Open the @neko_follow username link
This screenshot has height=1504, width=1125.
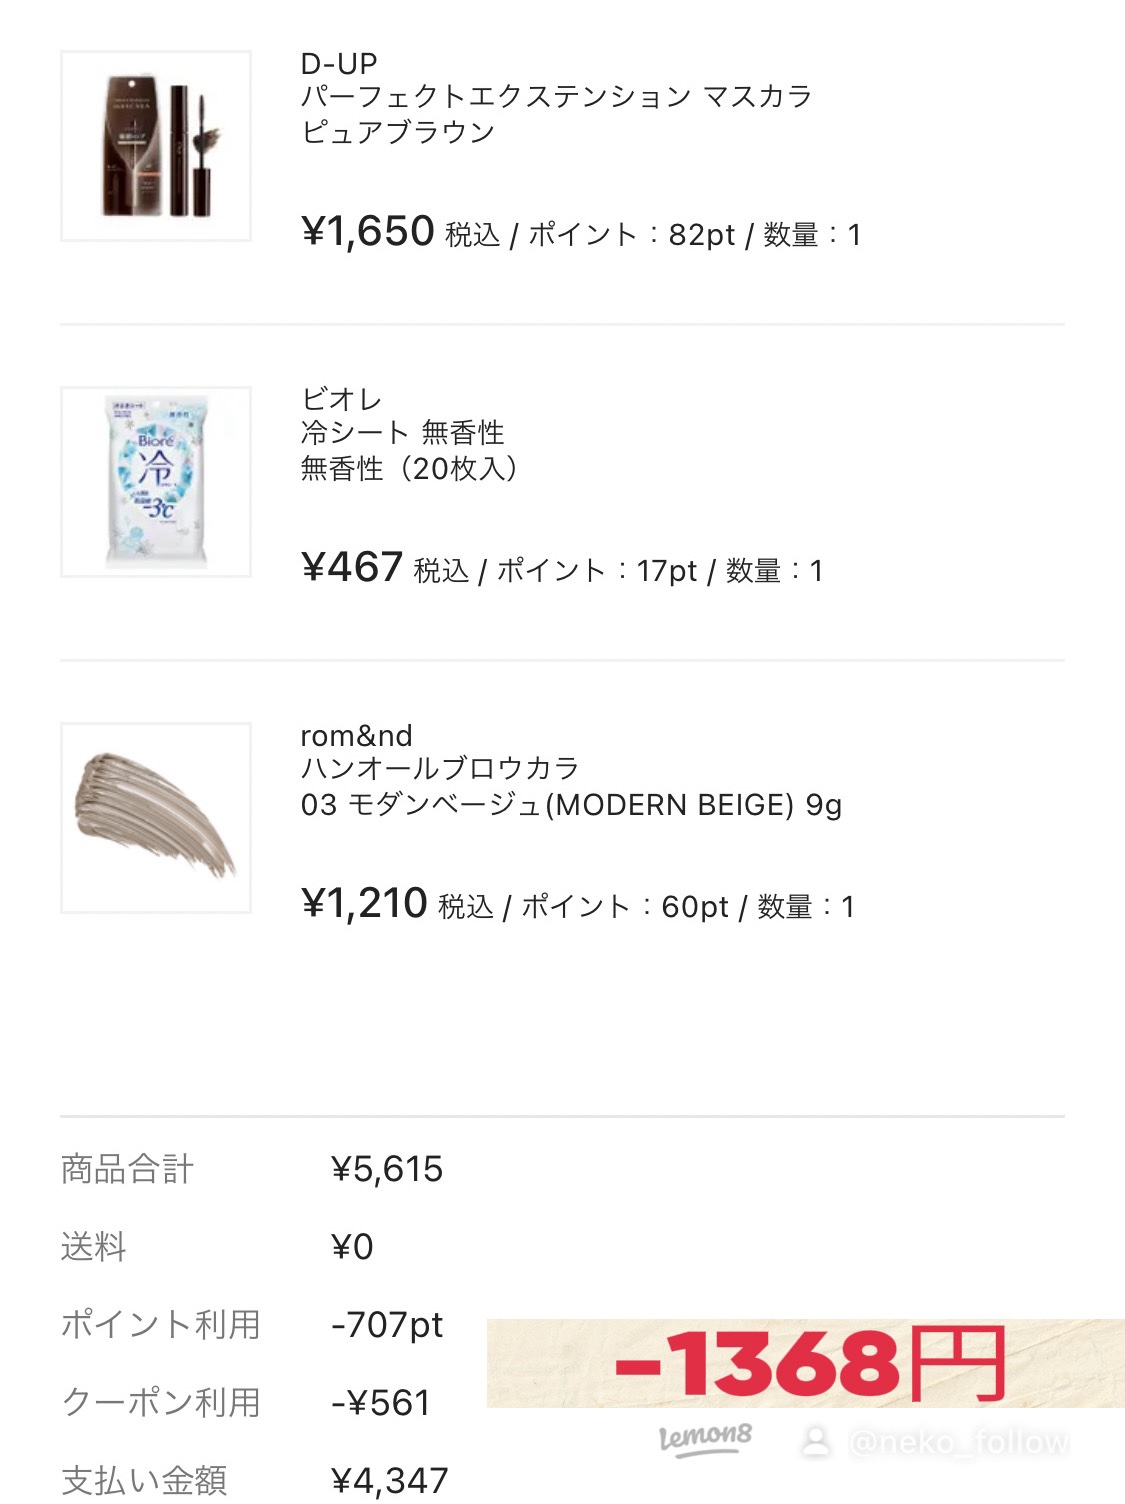click(959, 1442)
